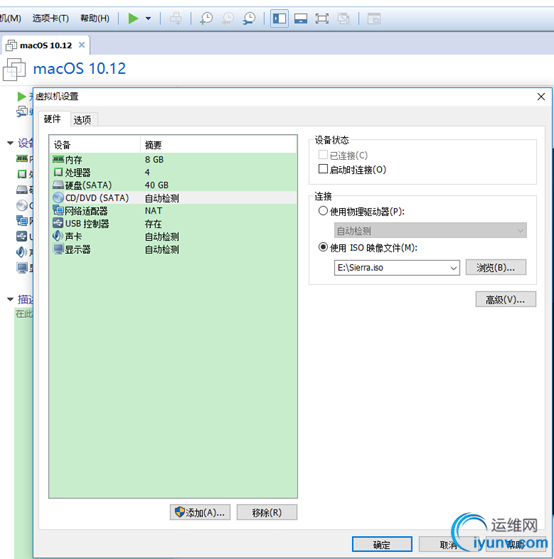Click the green start VM arrow in background window
Viewport: 554px width, 559px height.
21,96
